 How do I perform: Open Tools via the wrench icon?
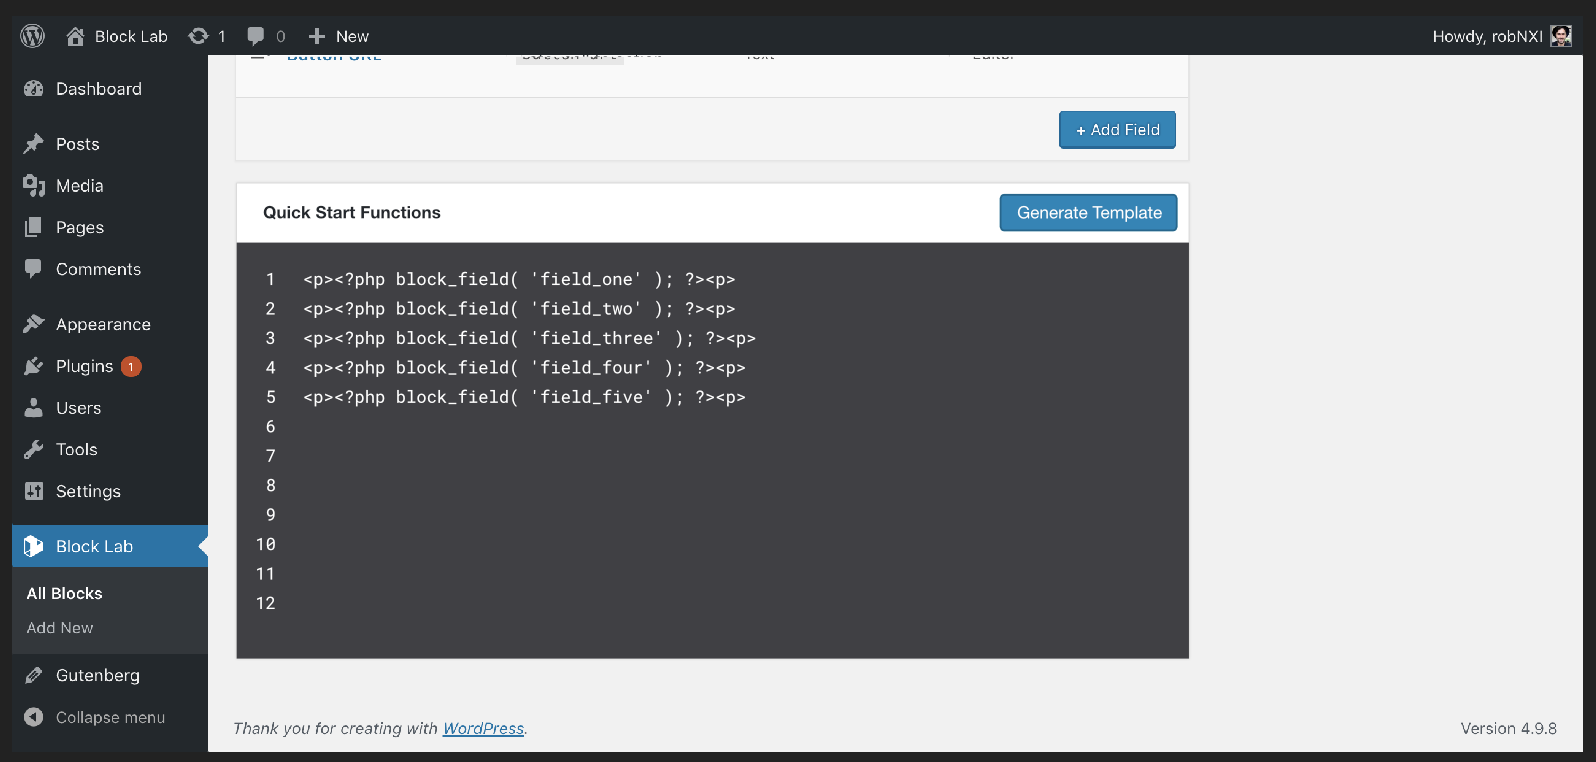point(33,449)
